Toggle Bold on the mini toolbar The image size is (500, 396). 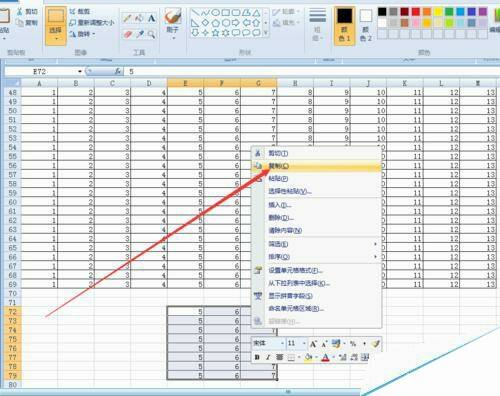257,357
